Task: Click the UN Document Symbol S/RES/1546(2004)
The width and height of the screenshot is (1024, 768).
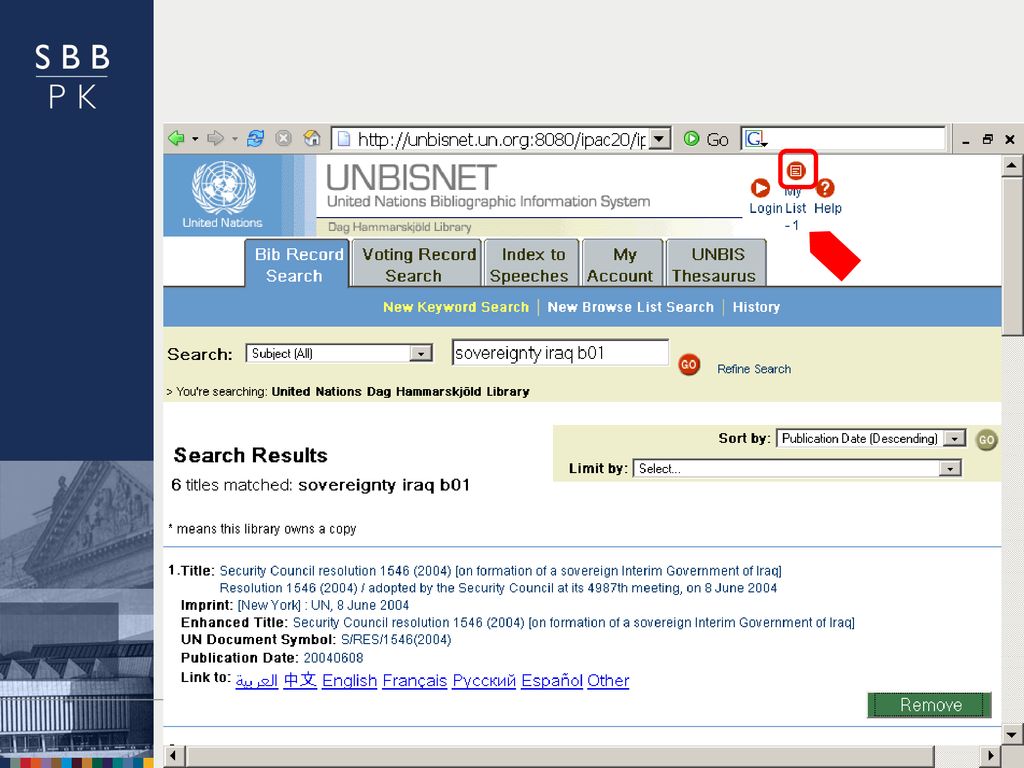Action: 396,640
